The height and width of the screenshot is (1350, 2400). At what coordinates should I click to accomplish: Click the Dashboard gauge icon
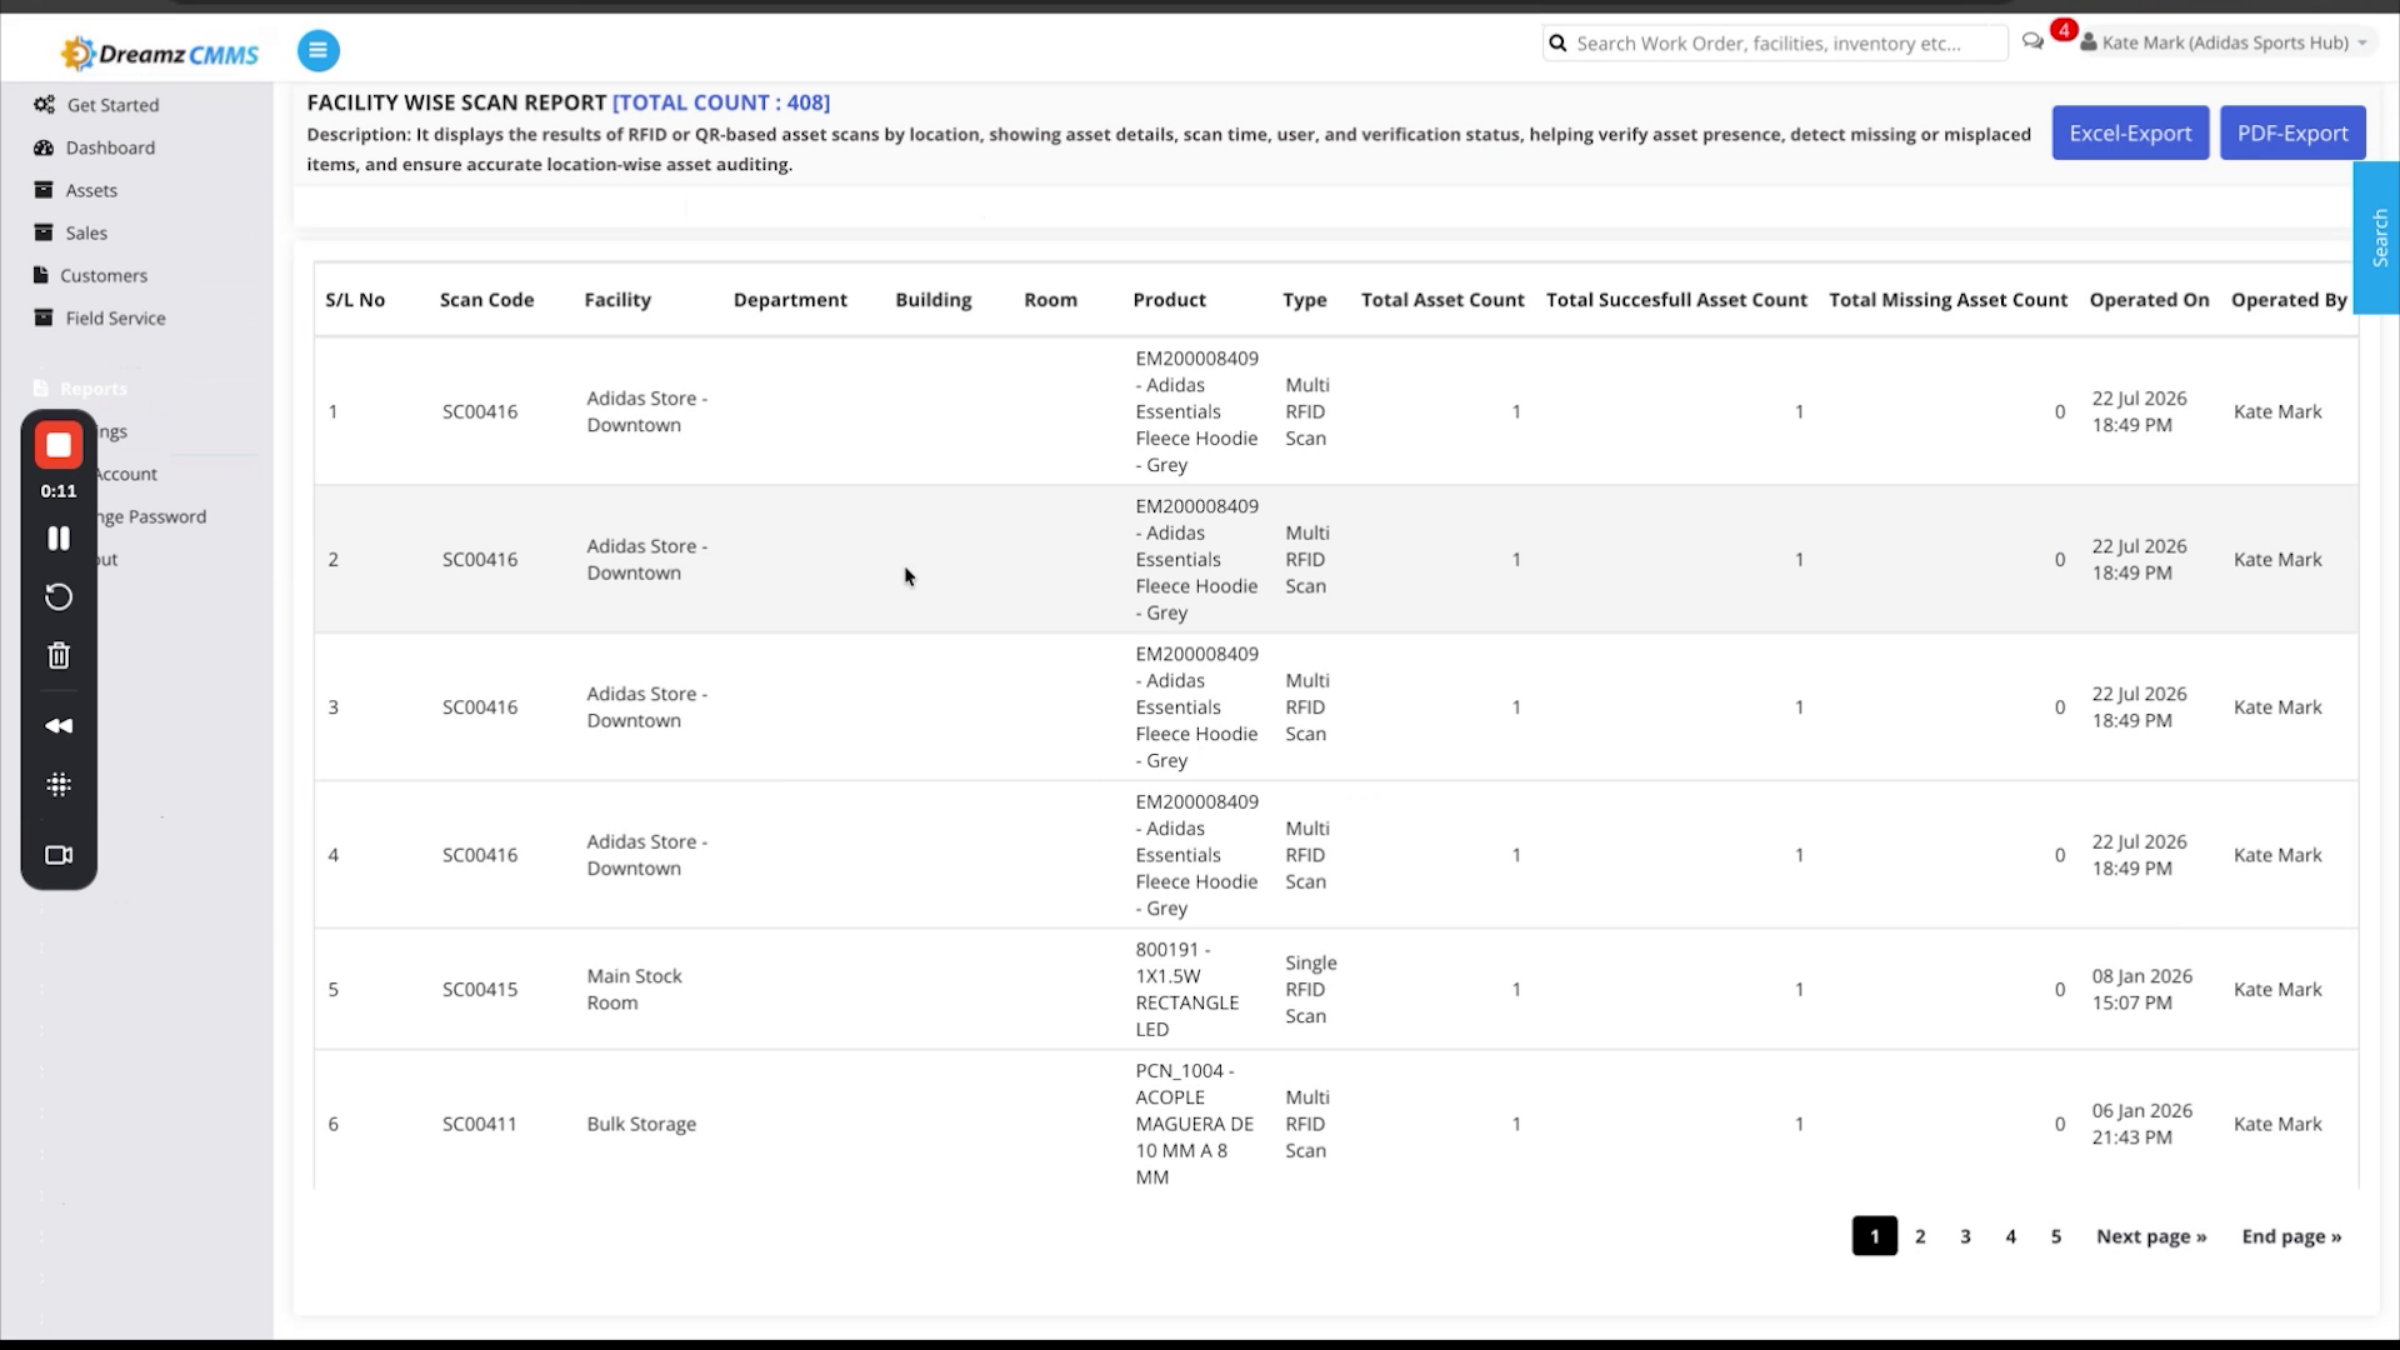tap(44, 147)
